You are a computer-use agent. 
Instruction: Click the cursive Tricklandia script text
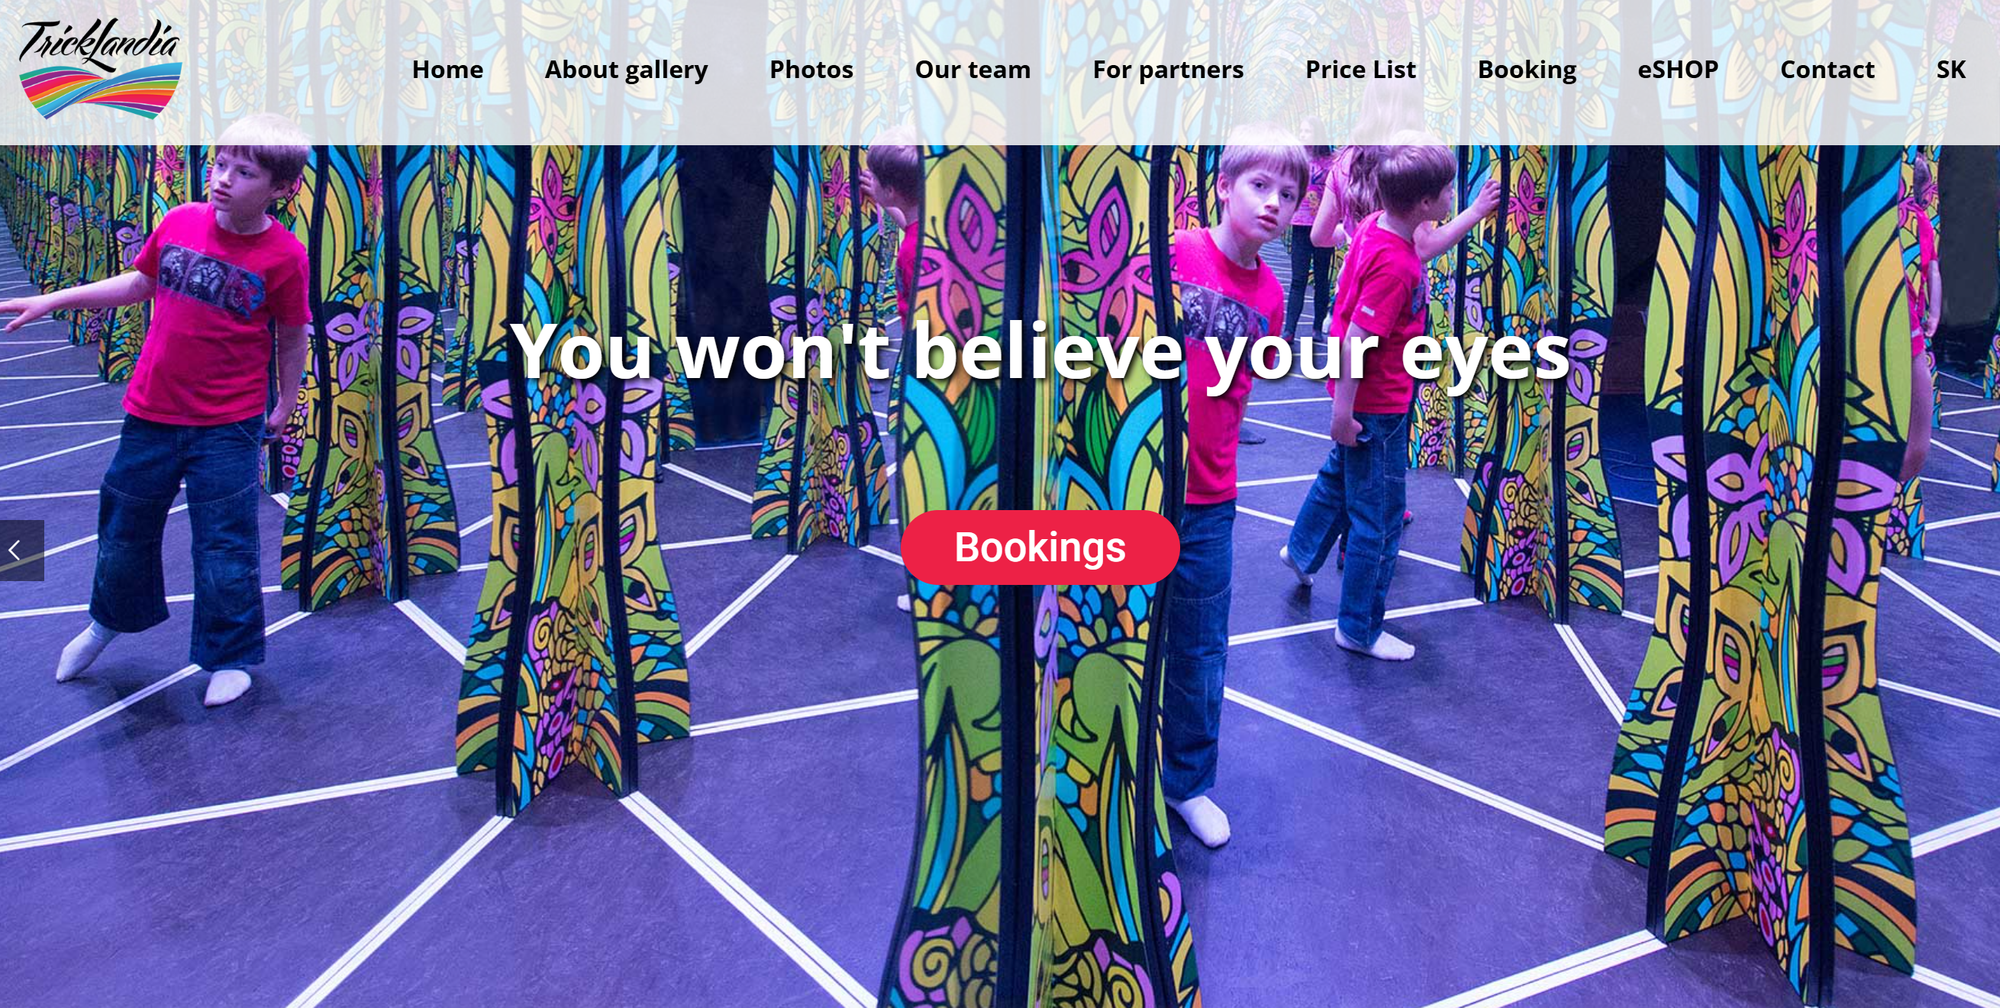pyautogui.click(x=100, y=43)
